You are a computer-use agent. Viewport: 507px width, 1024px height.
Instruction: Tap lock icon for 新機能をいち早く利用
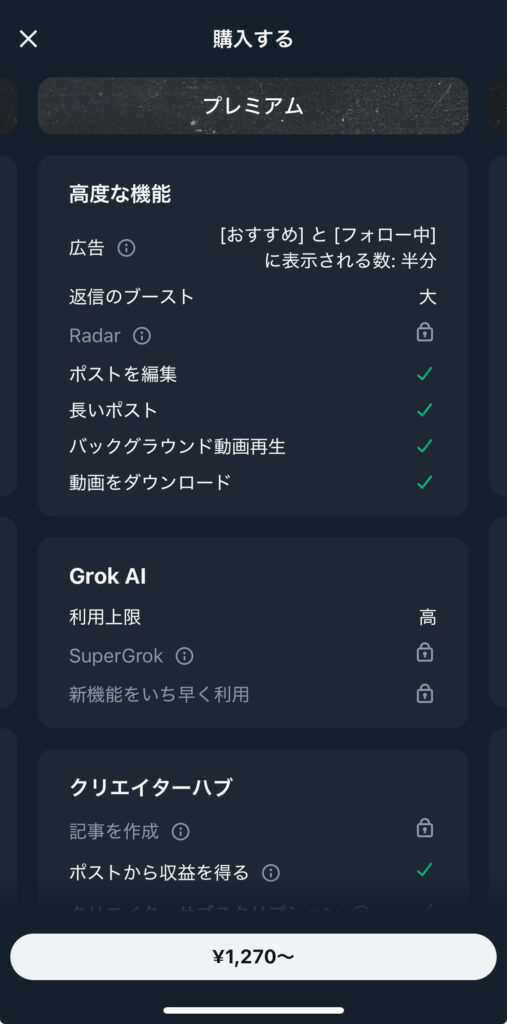425,693
